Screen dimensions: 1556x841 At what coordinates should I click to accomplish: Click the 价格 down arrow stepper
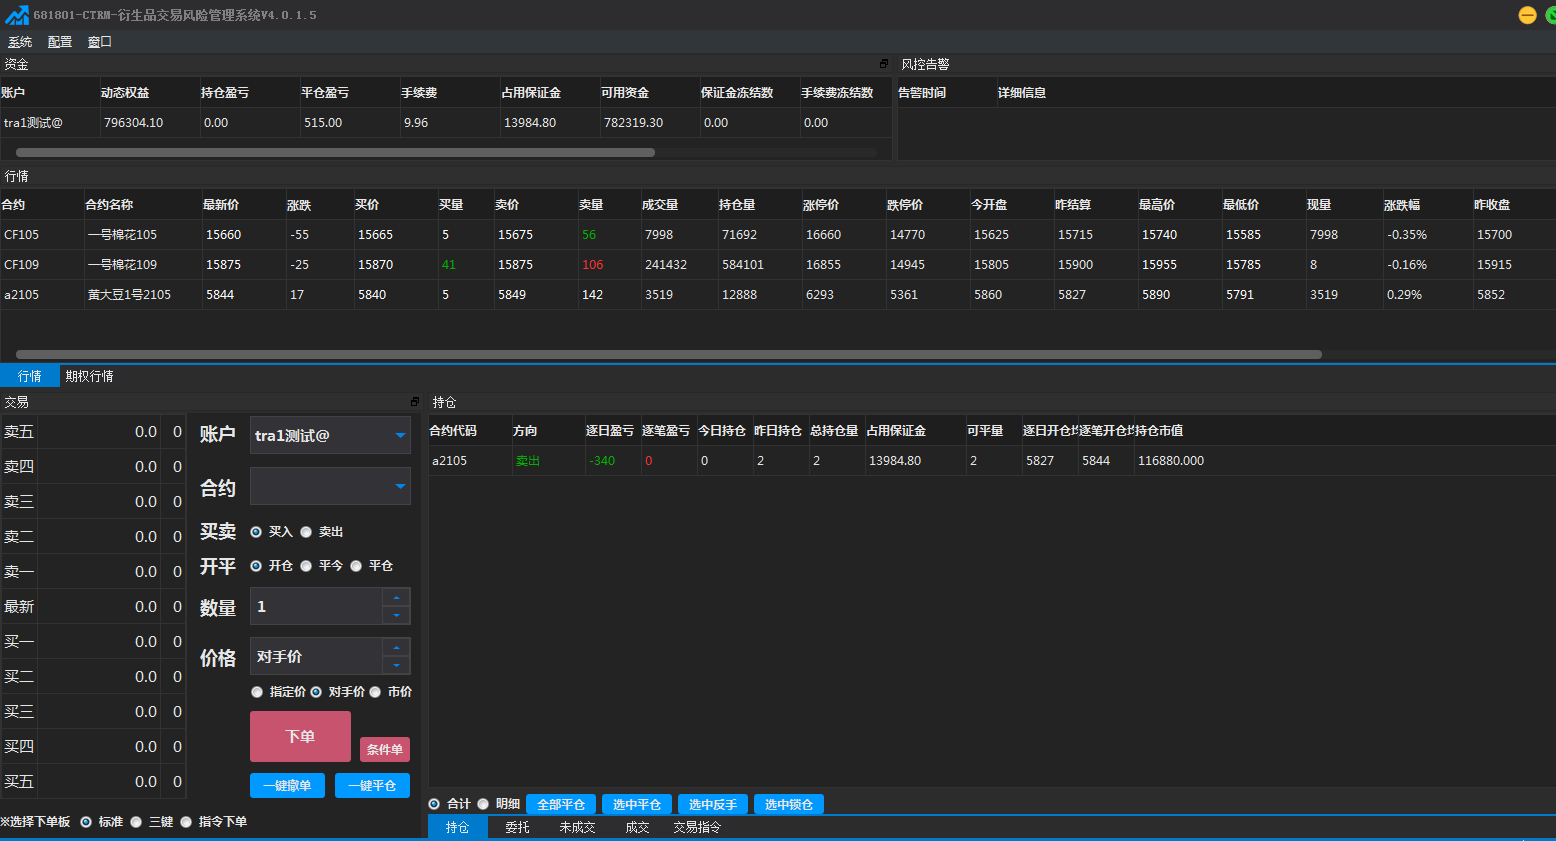pos(397,665)
